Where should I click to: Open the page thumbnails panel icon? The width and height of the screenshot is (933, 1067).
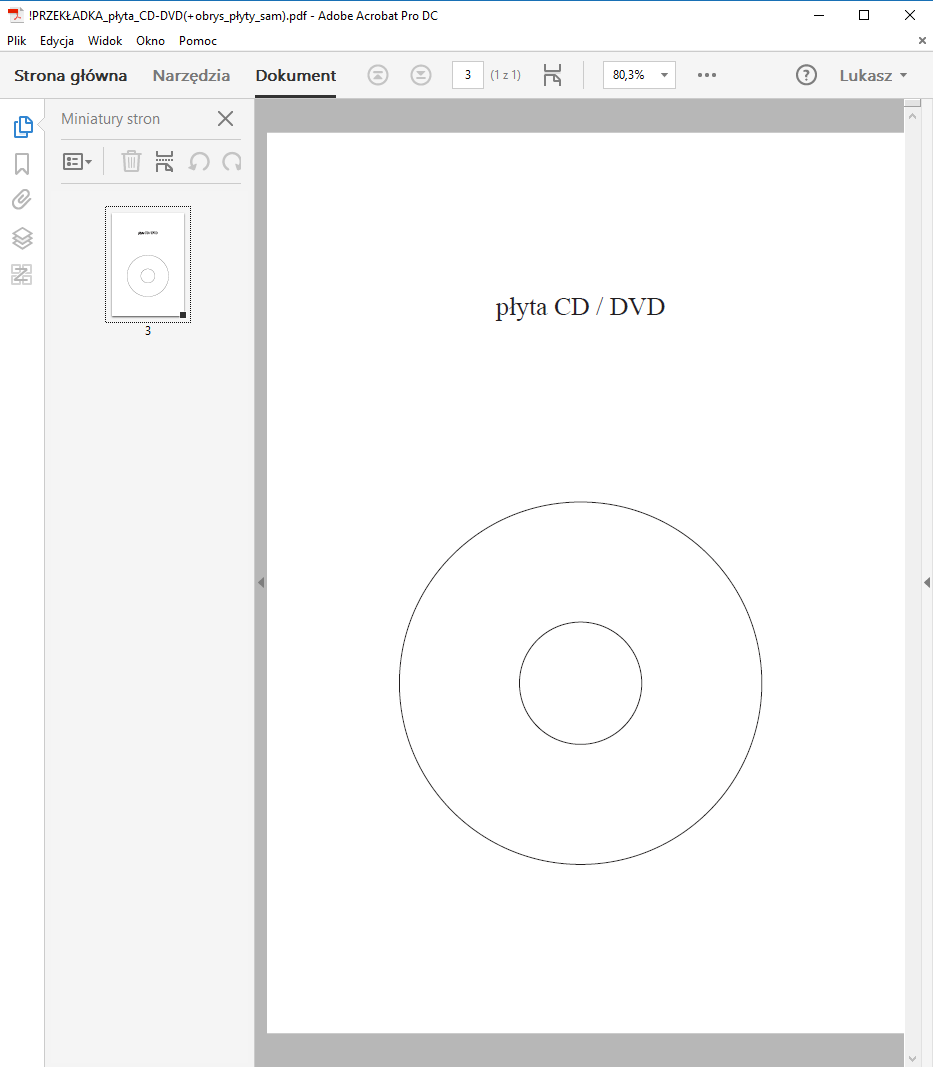(x=22, y=127)
